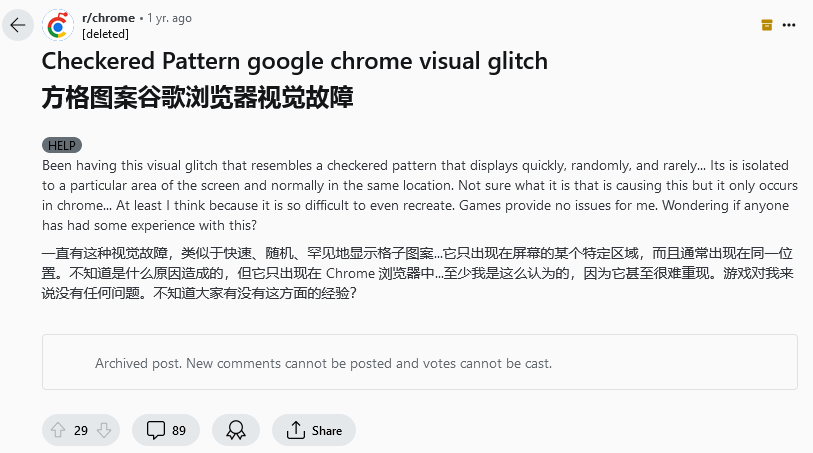The width and height of the screenshot is (813, 453).
Task: Click the HELP flair tag
Action: coord(62,145)
